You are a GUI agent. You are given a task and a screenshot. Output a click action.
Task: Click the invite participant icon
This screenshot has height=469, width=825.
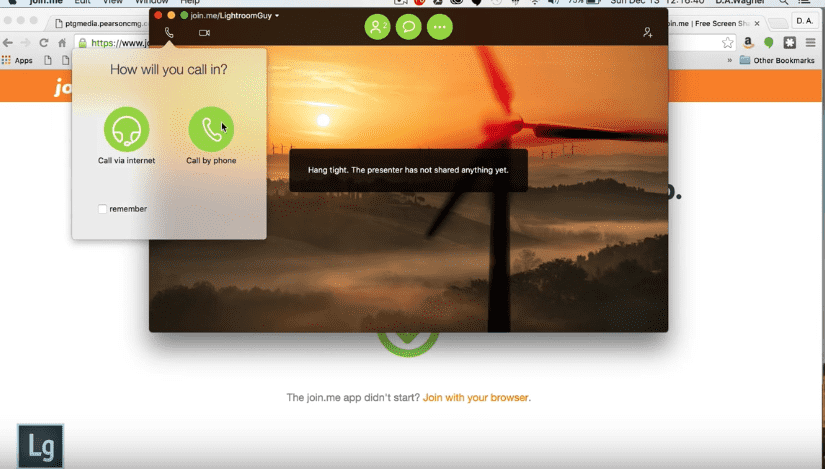(648, 33)
